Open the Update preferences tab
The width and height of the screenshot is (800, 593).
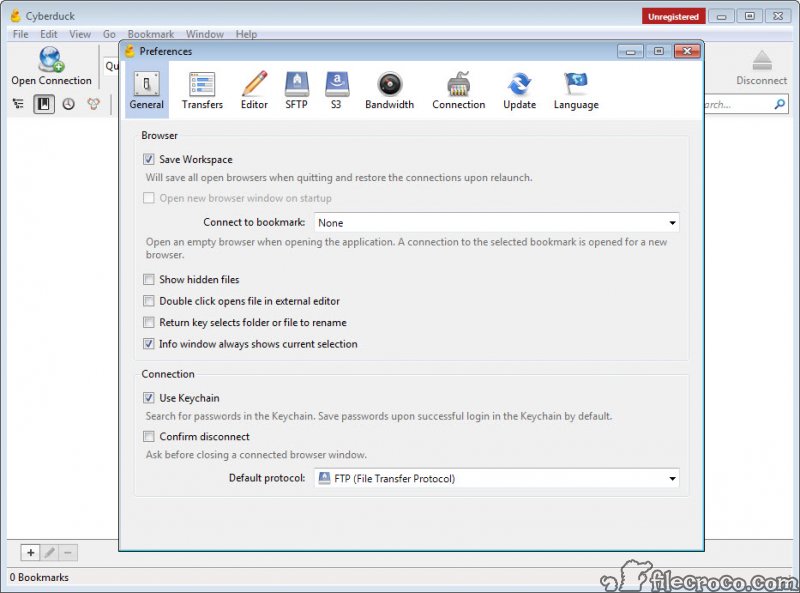[x=519, y=90]
